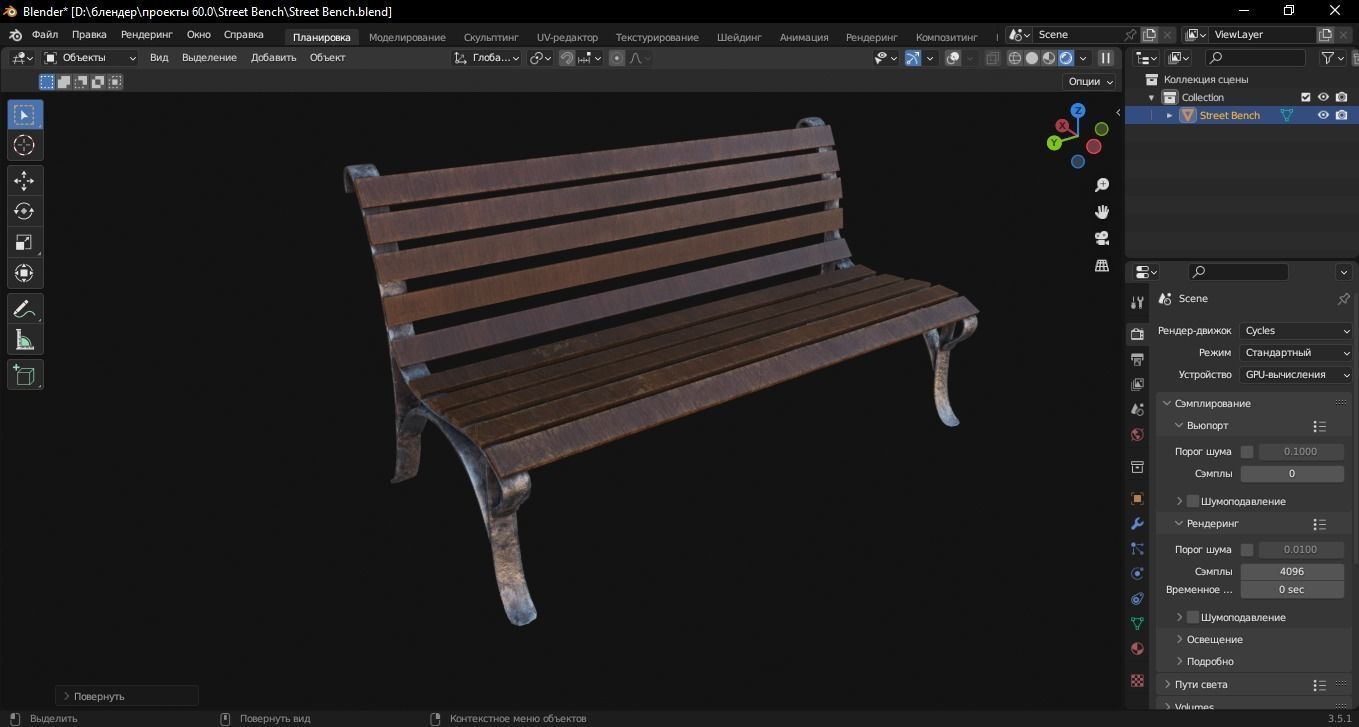1359x727 pixels.
Task: Expand the Street Bench outliner item
Action: [x=1170, y=115]
